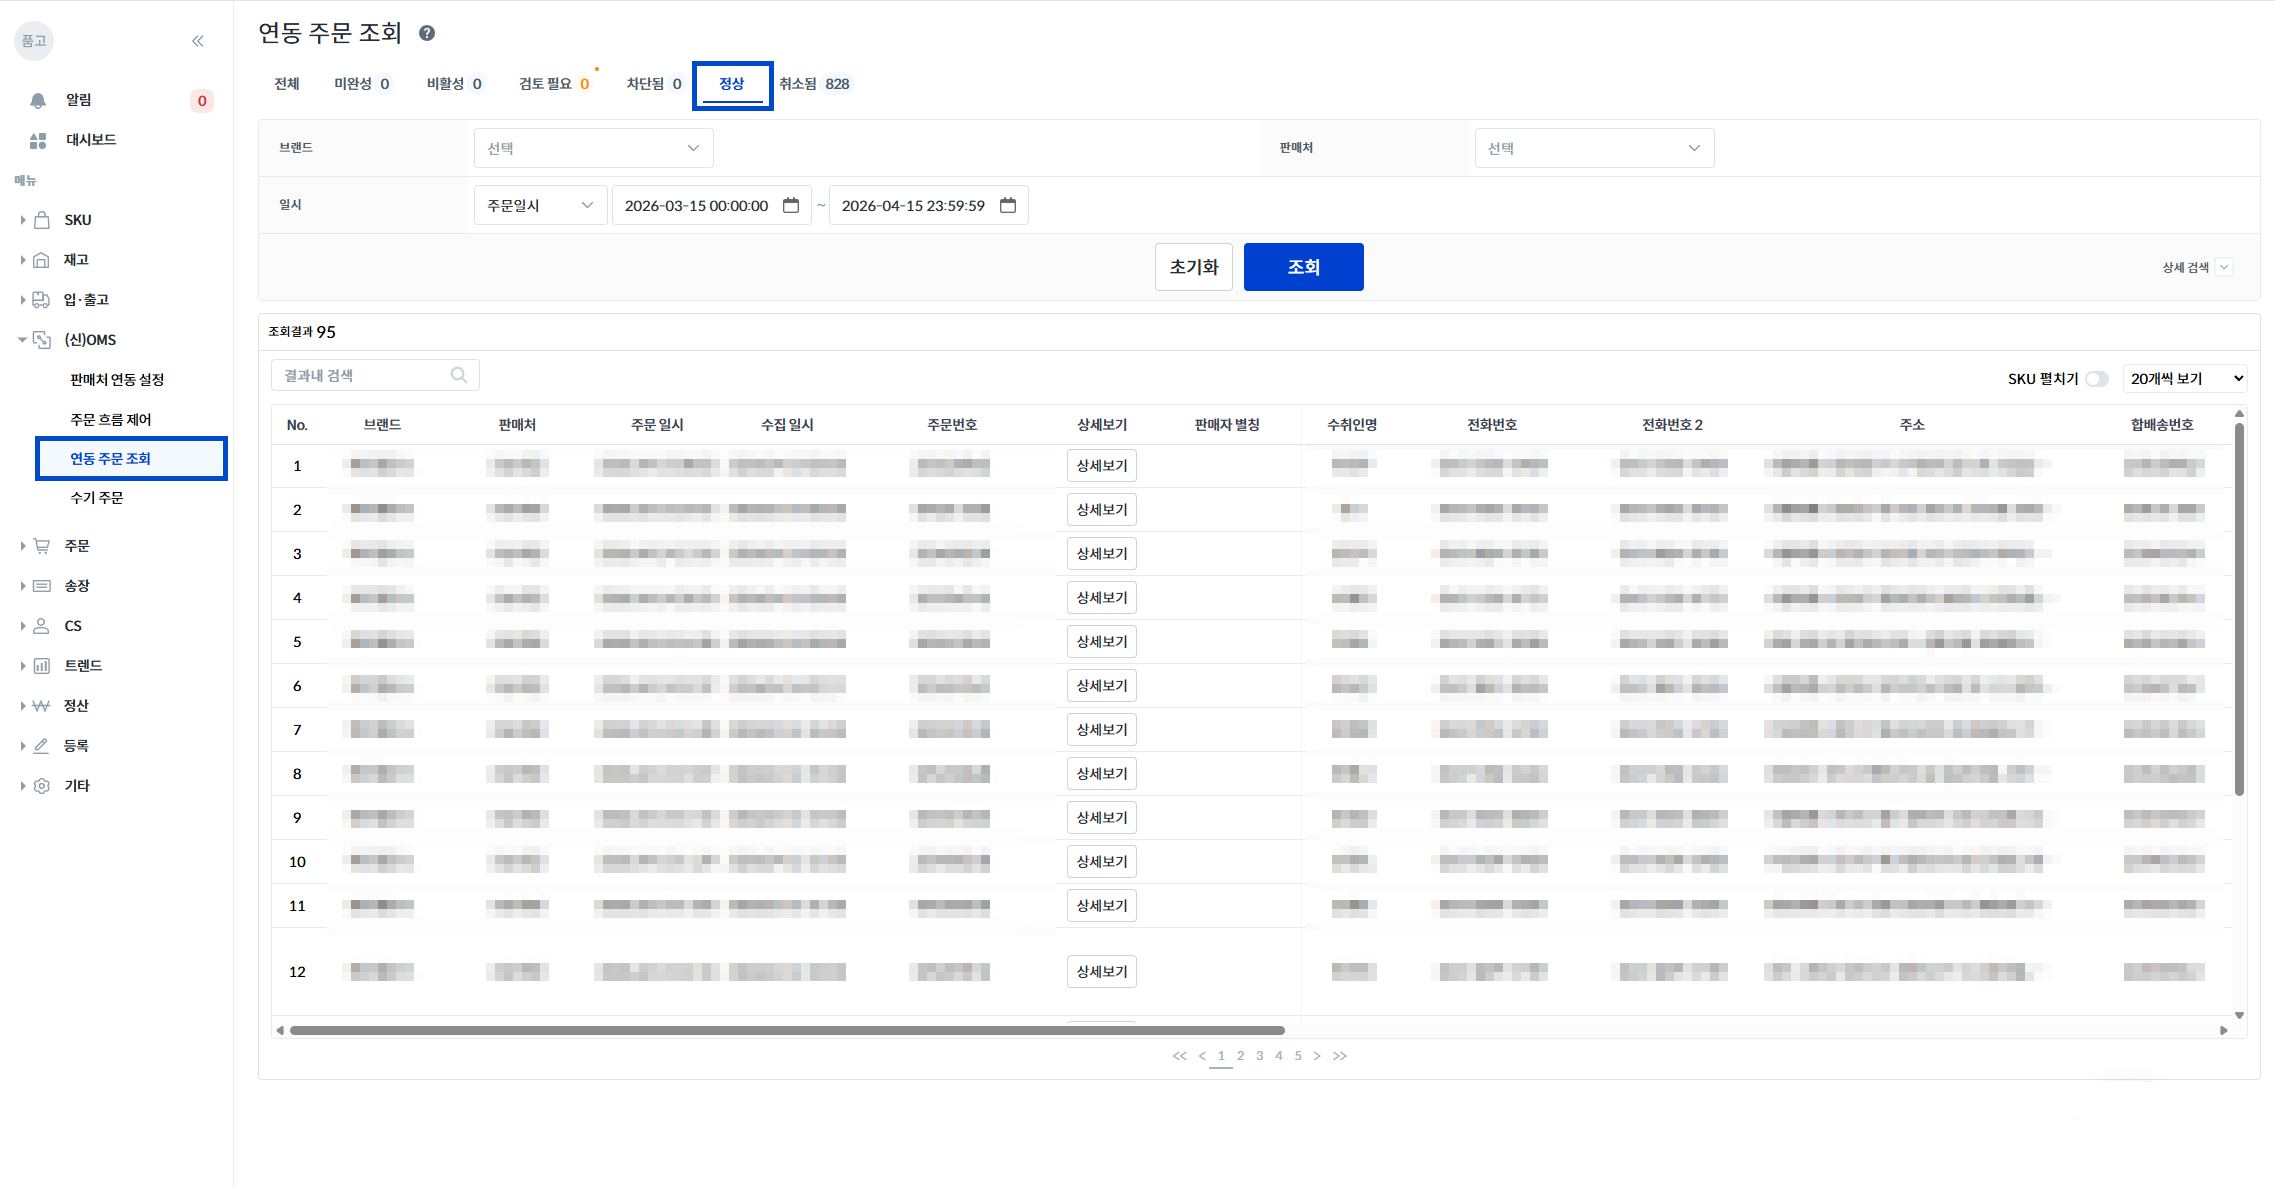Open the start date calendar icon
Screen dimensions: 2275x1189
pos(791,205)
